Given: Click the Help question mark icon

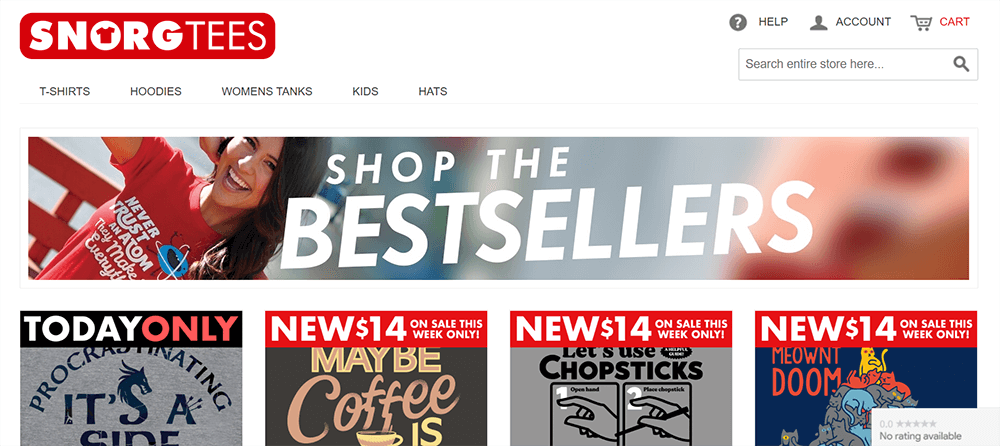Looking at the screenshot, I should pos(738,22).
